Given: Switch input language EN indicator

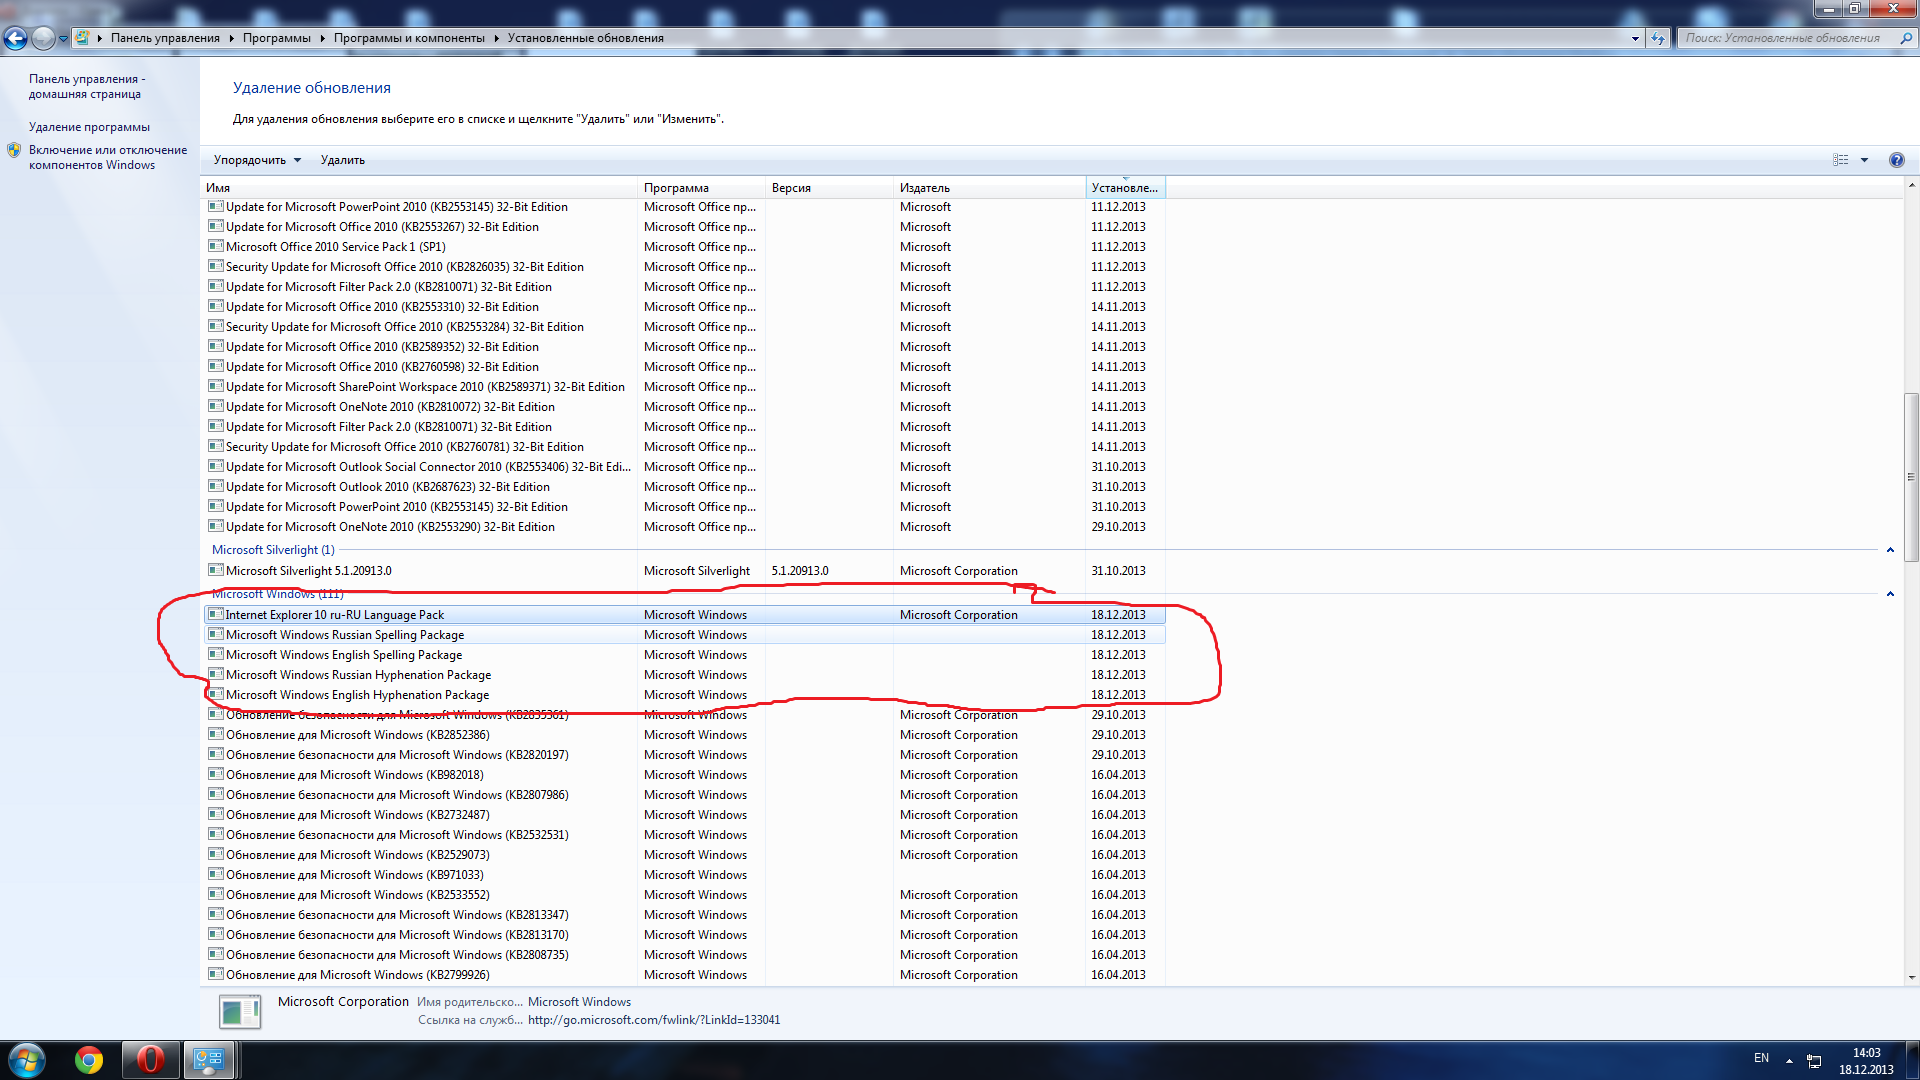Looking at the screenshot, I should 1761,1058.
